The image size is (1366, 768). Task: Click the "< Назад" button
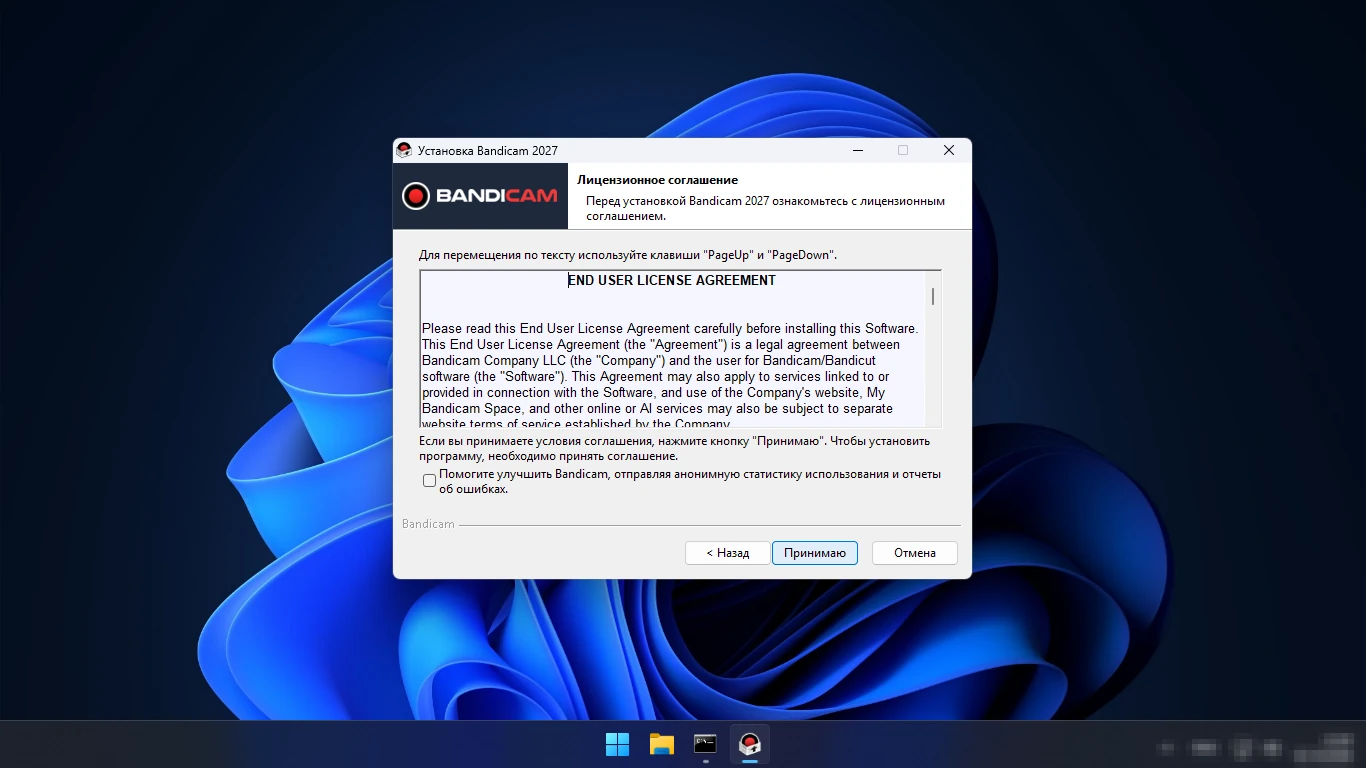(x=728, y=553)
